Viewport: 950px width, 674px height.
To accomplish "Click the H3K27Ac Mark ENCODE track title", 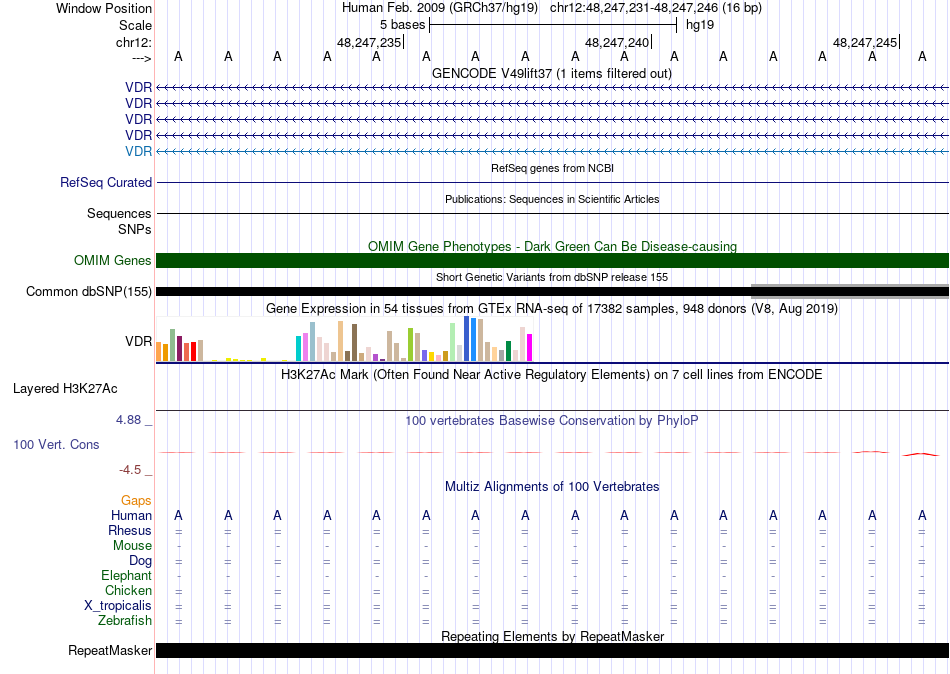I will pos(551,375).
